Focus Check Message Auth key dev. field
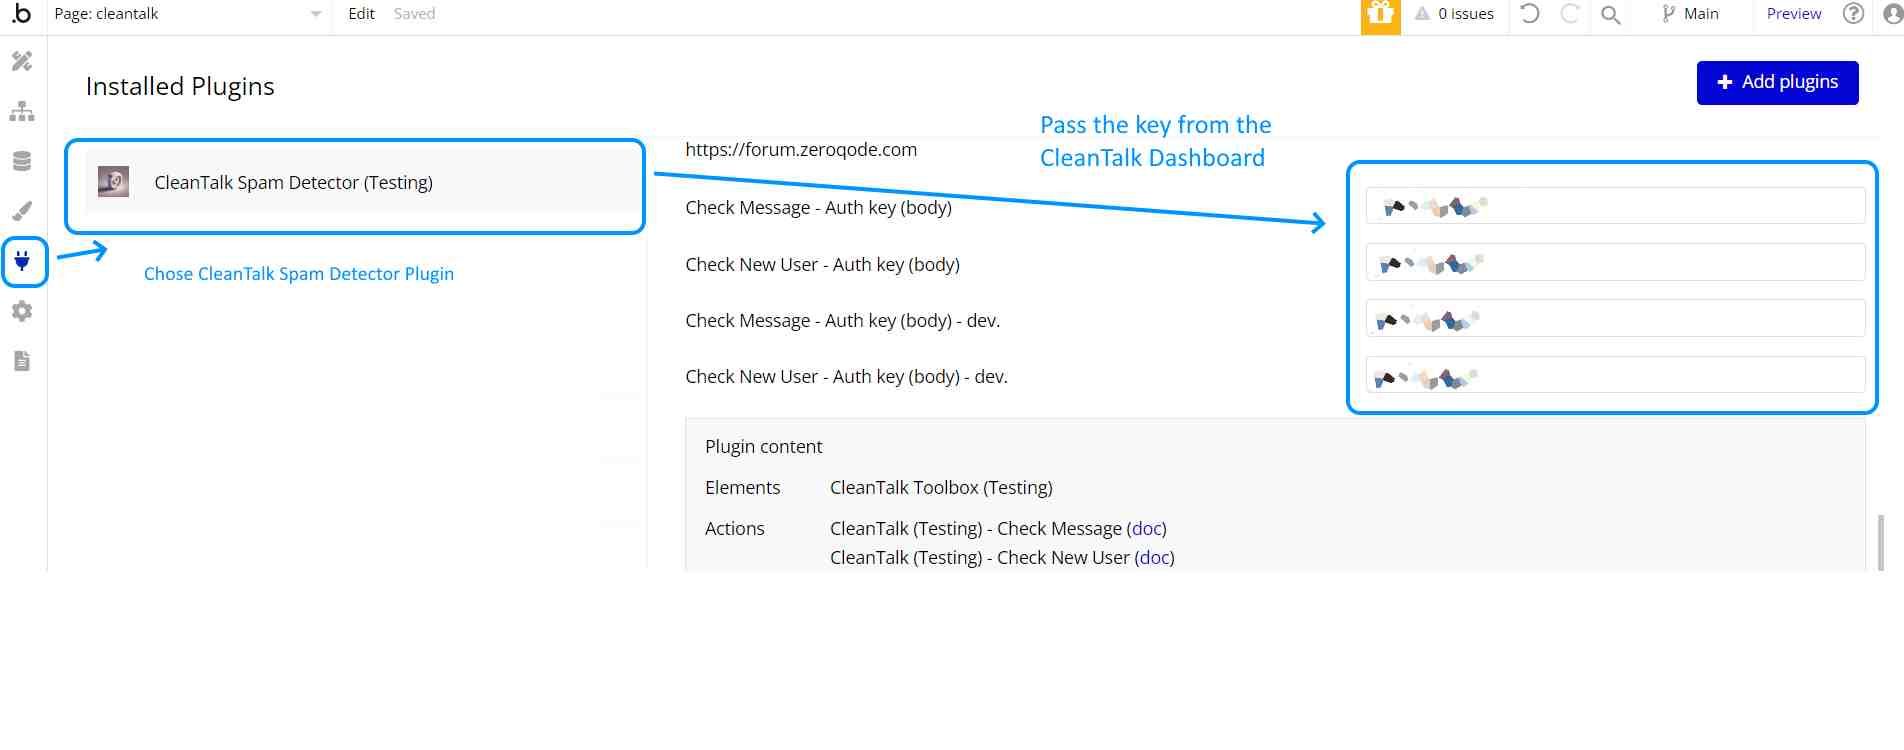The width and height of the screenshot is (1904, 750). point(1615,318)
